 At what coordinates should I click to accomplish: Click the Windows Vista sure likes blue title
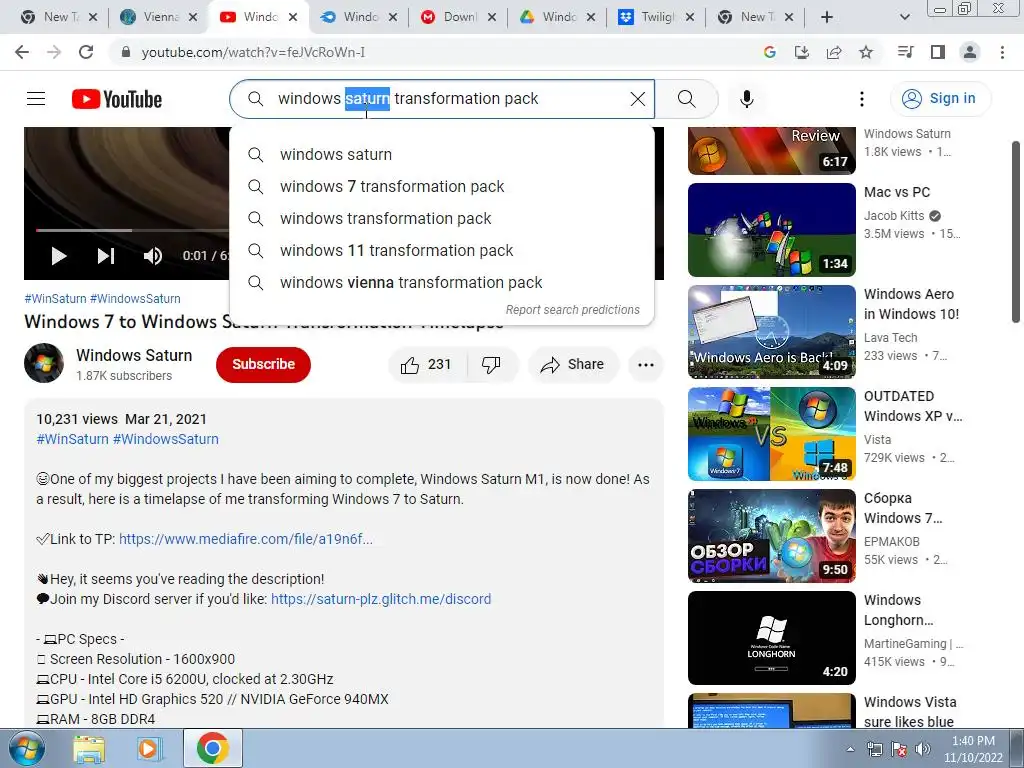click(910, 712)
